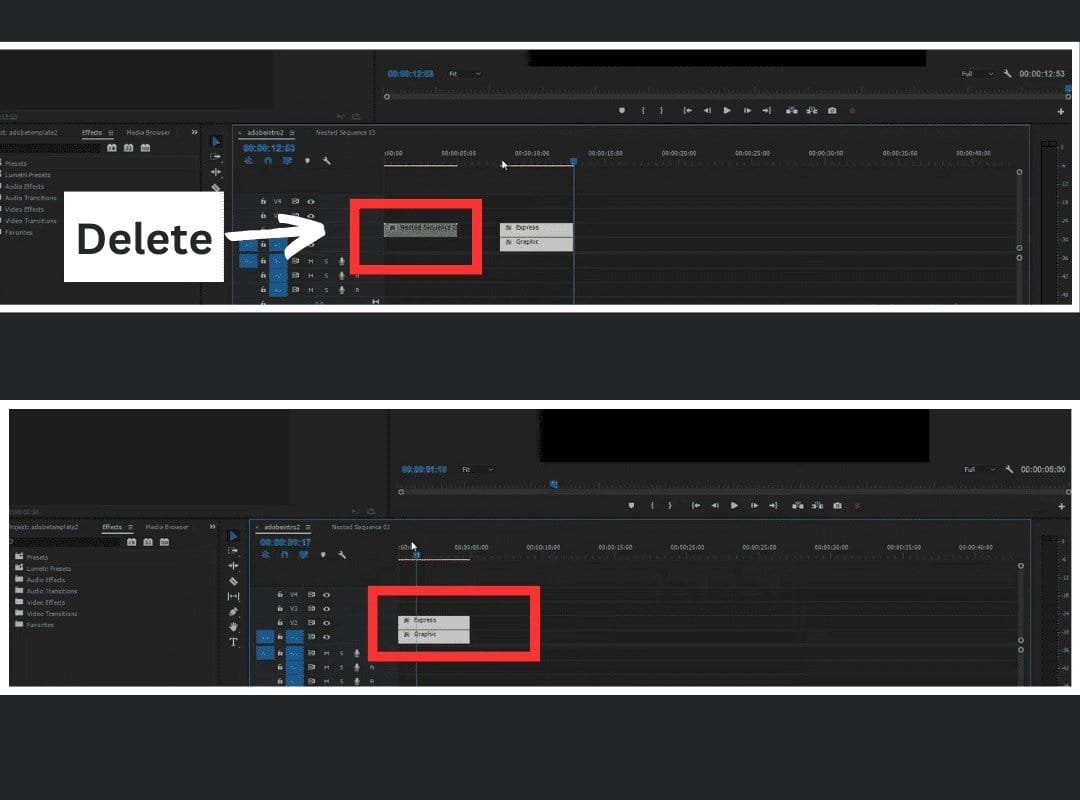The height and width of the screenshot is (800, 1080).
Task: Select the Ripple Edit tool in lower screenshot
Action: 233,565
